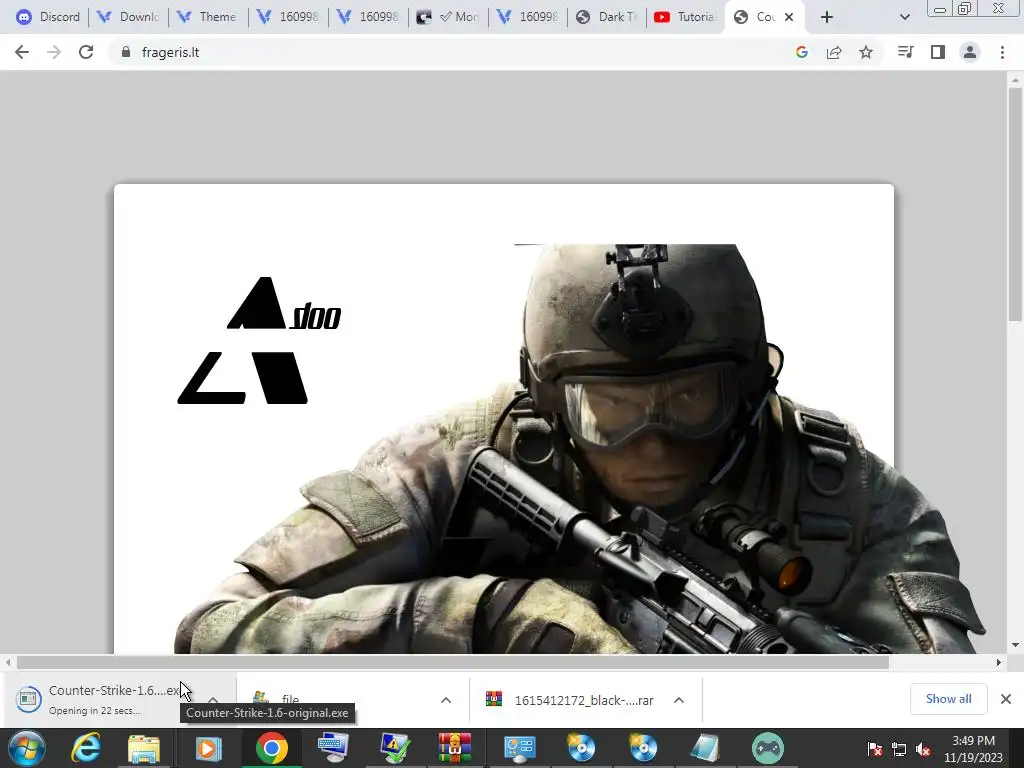
Task: Close the downloads bar
Action: 1006,699
